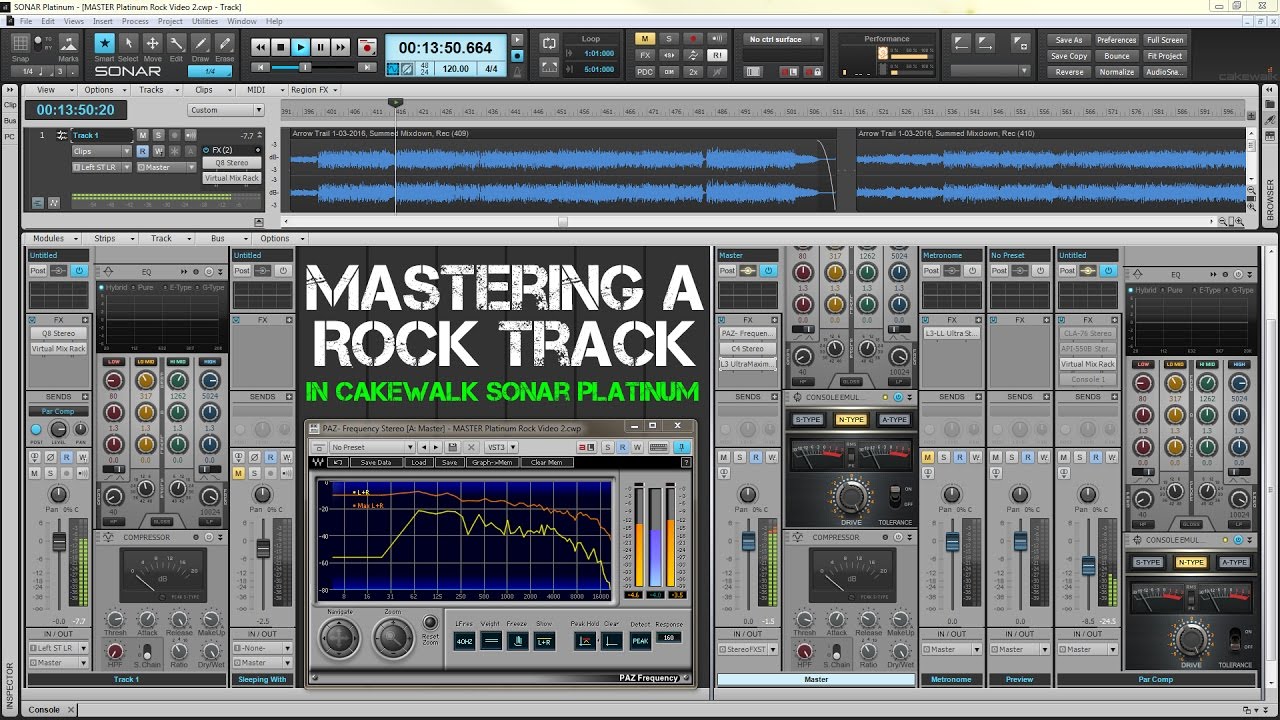Choose the Select tool
Screen dimensions: 1280x720
click(128, 44)
